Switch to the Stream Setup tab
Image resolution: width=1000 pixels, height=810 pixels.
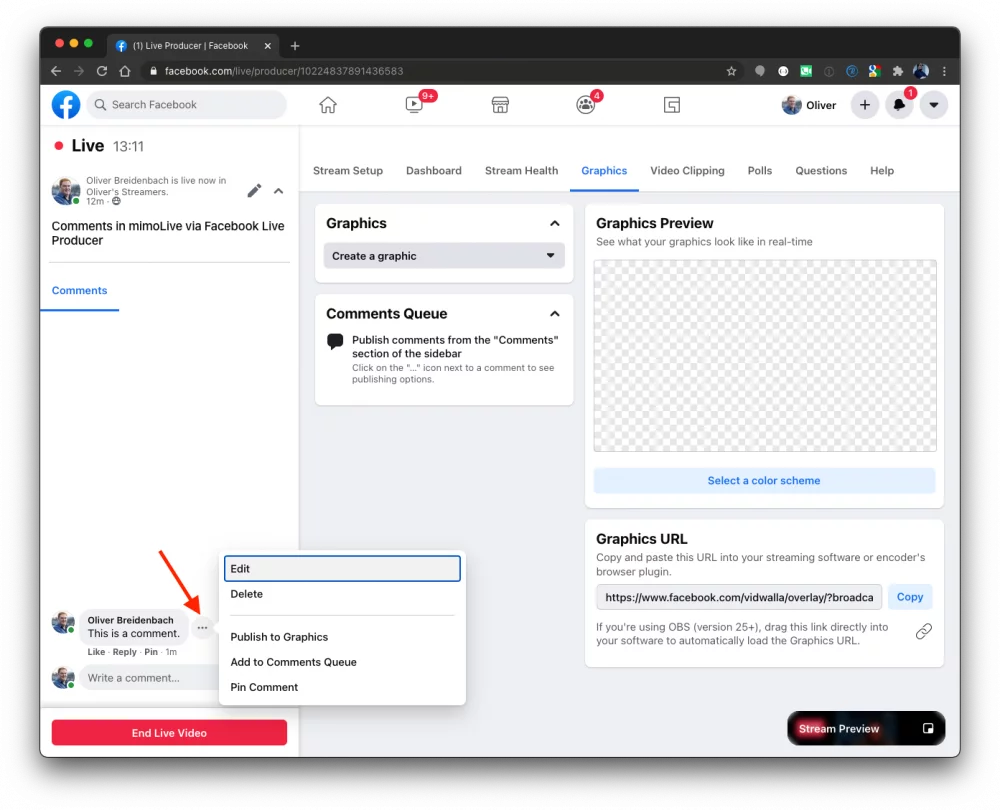tap(348, 170)
